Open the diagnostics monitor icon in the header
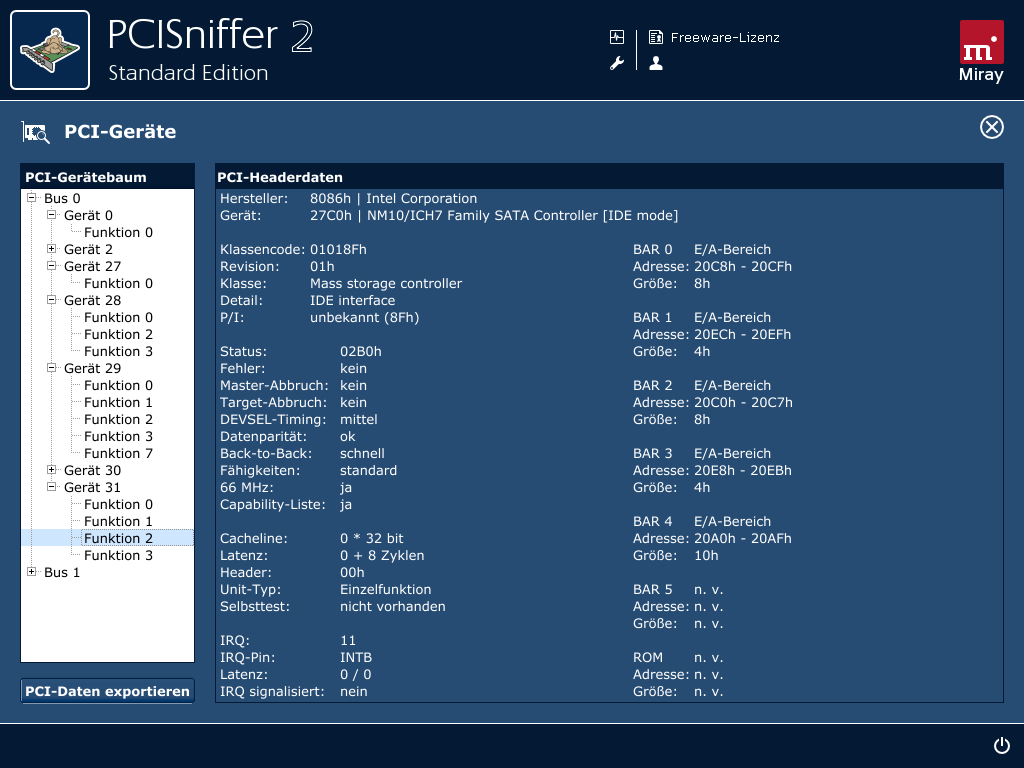 [x=618, y=36]
